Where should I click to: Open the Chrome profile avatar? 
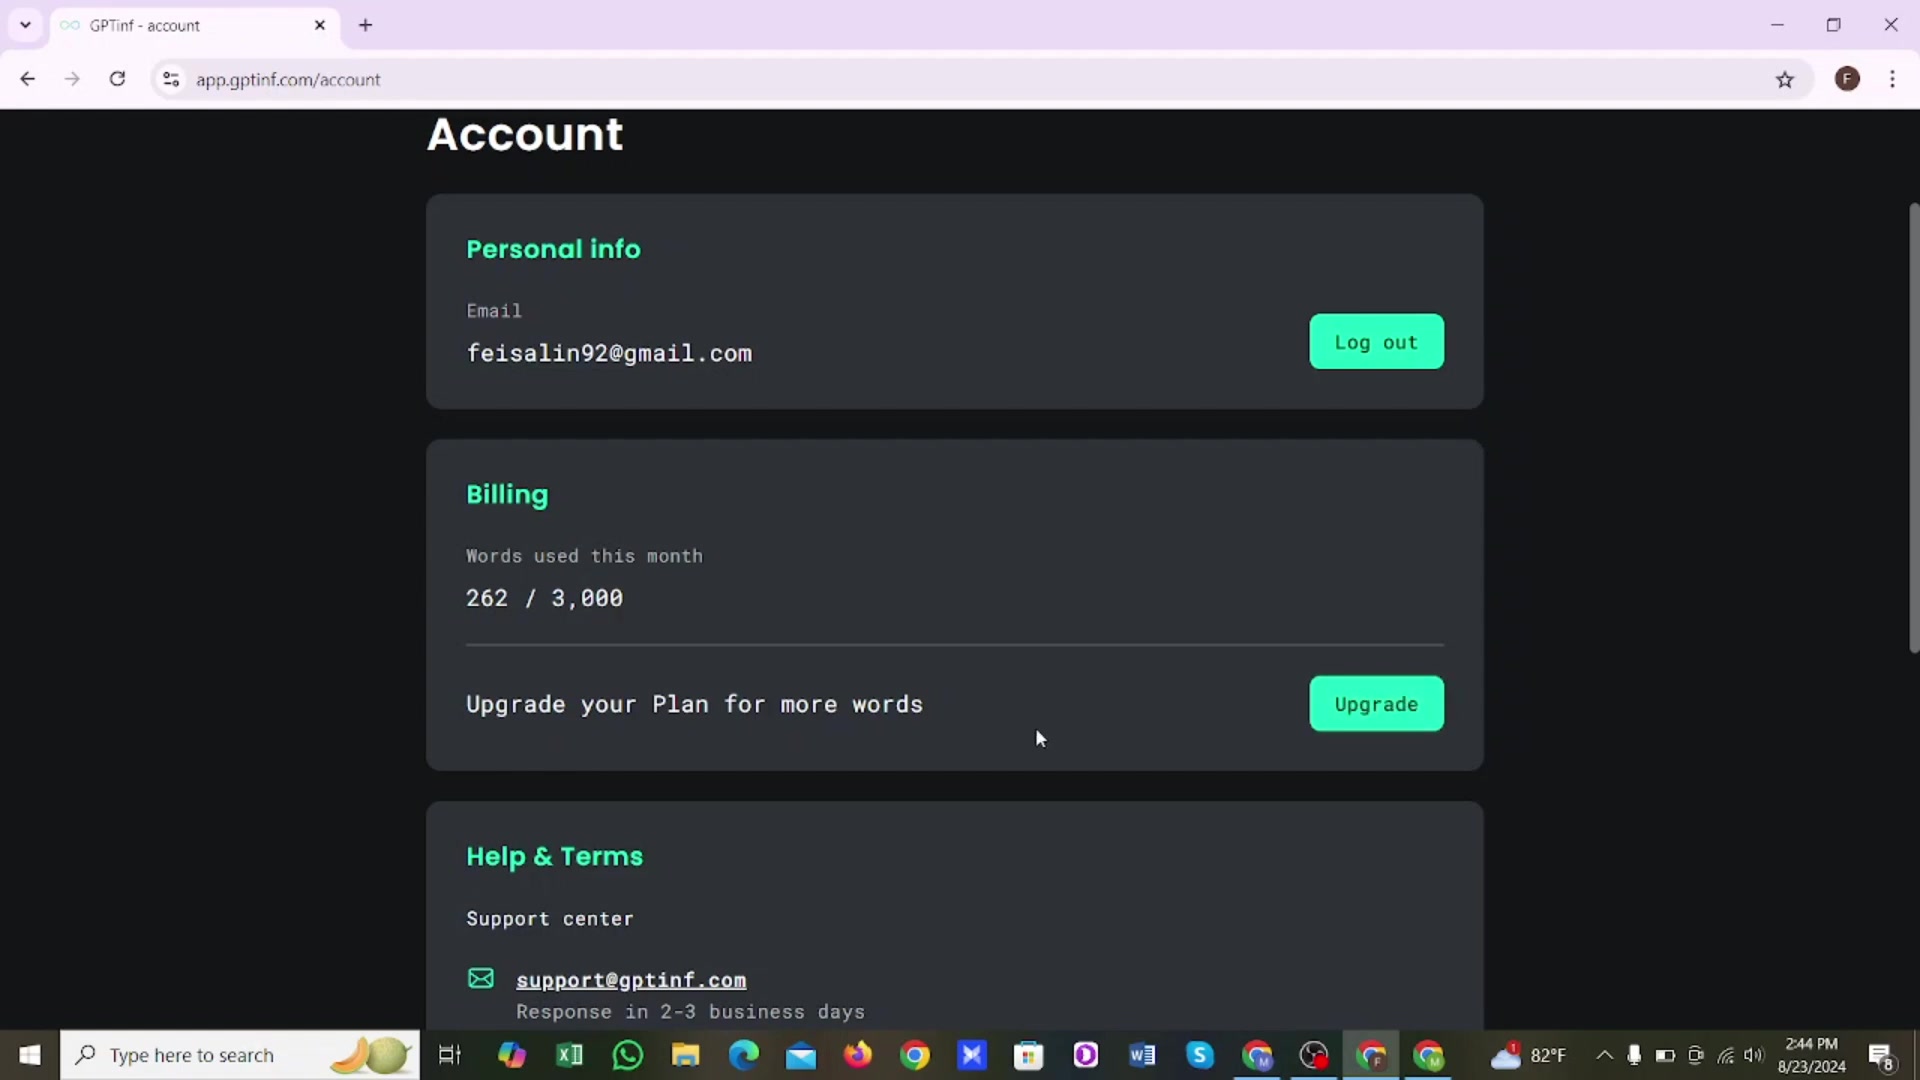[x=1847, y=79]
